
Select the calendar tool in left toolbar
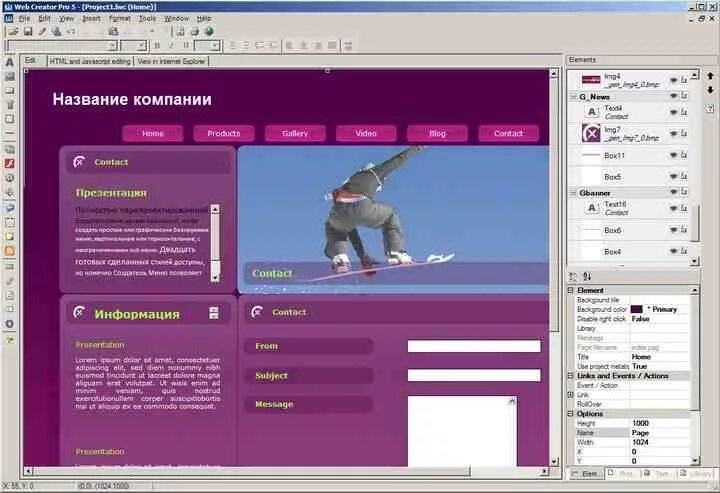click(10, 222)
